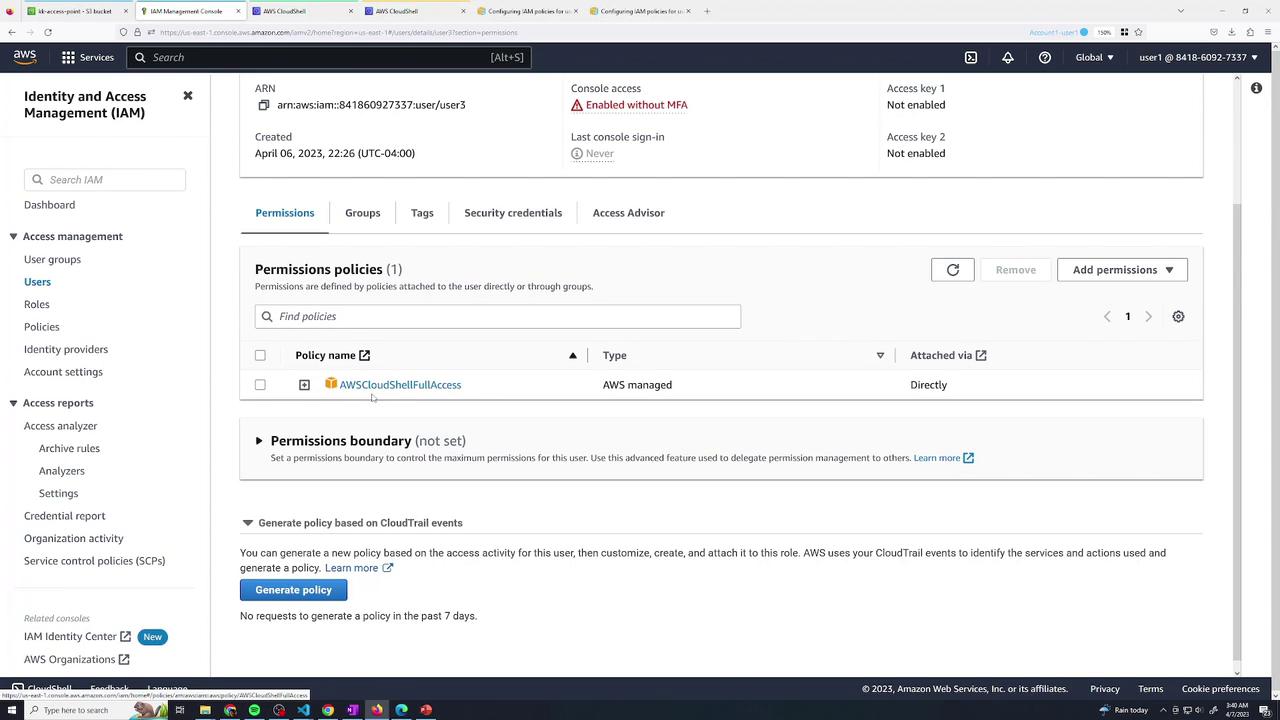Check the AWSCloudShellFullAccess row checkbox
The image size is (1280, 720).
coord(260,384)
